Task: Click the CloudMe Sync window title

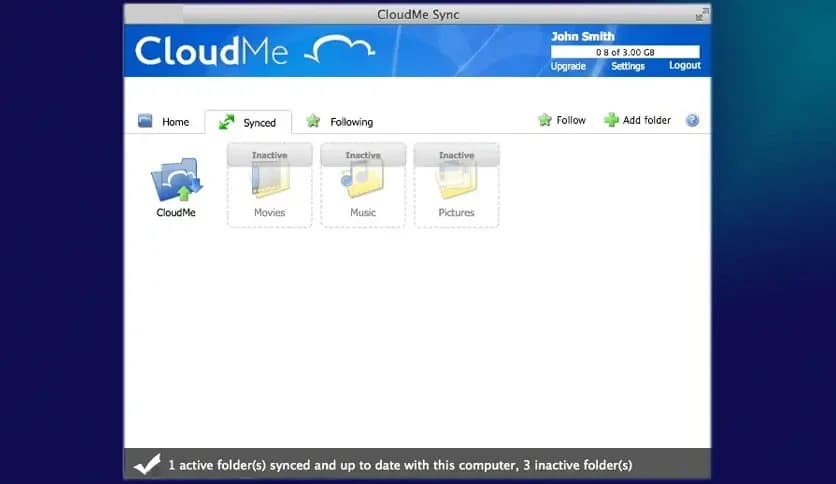Action: tap(418, 14)
